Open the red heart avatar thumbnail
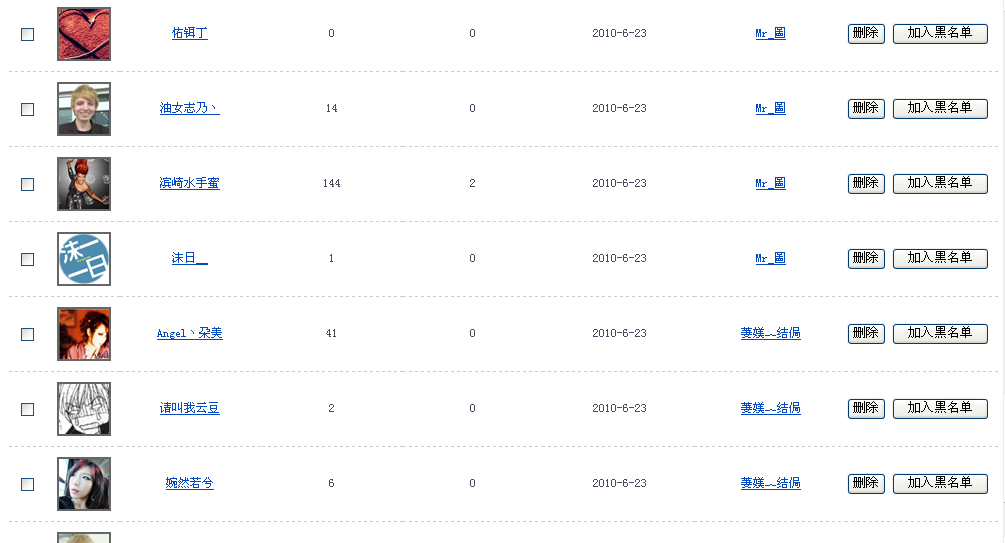1005x543 pixels. point(84,34)
